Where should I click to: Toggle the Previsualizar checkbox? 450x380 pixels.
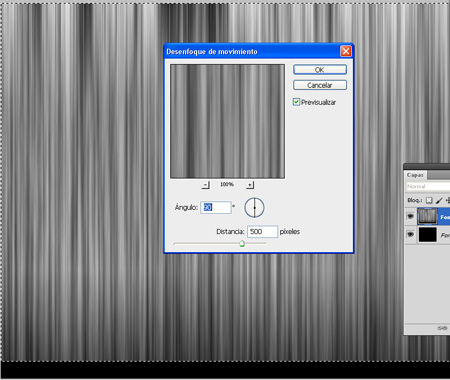[296, 102]
